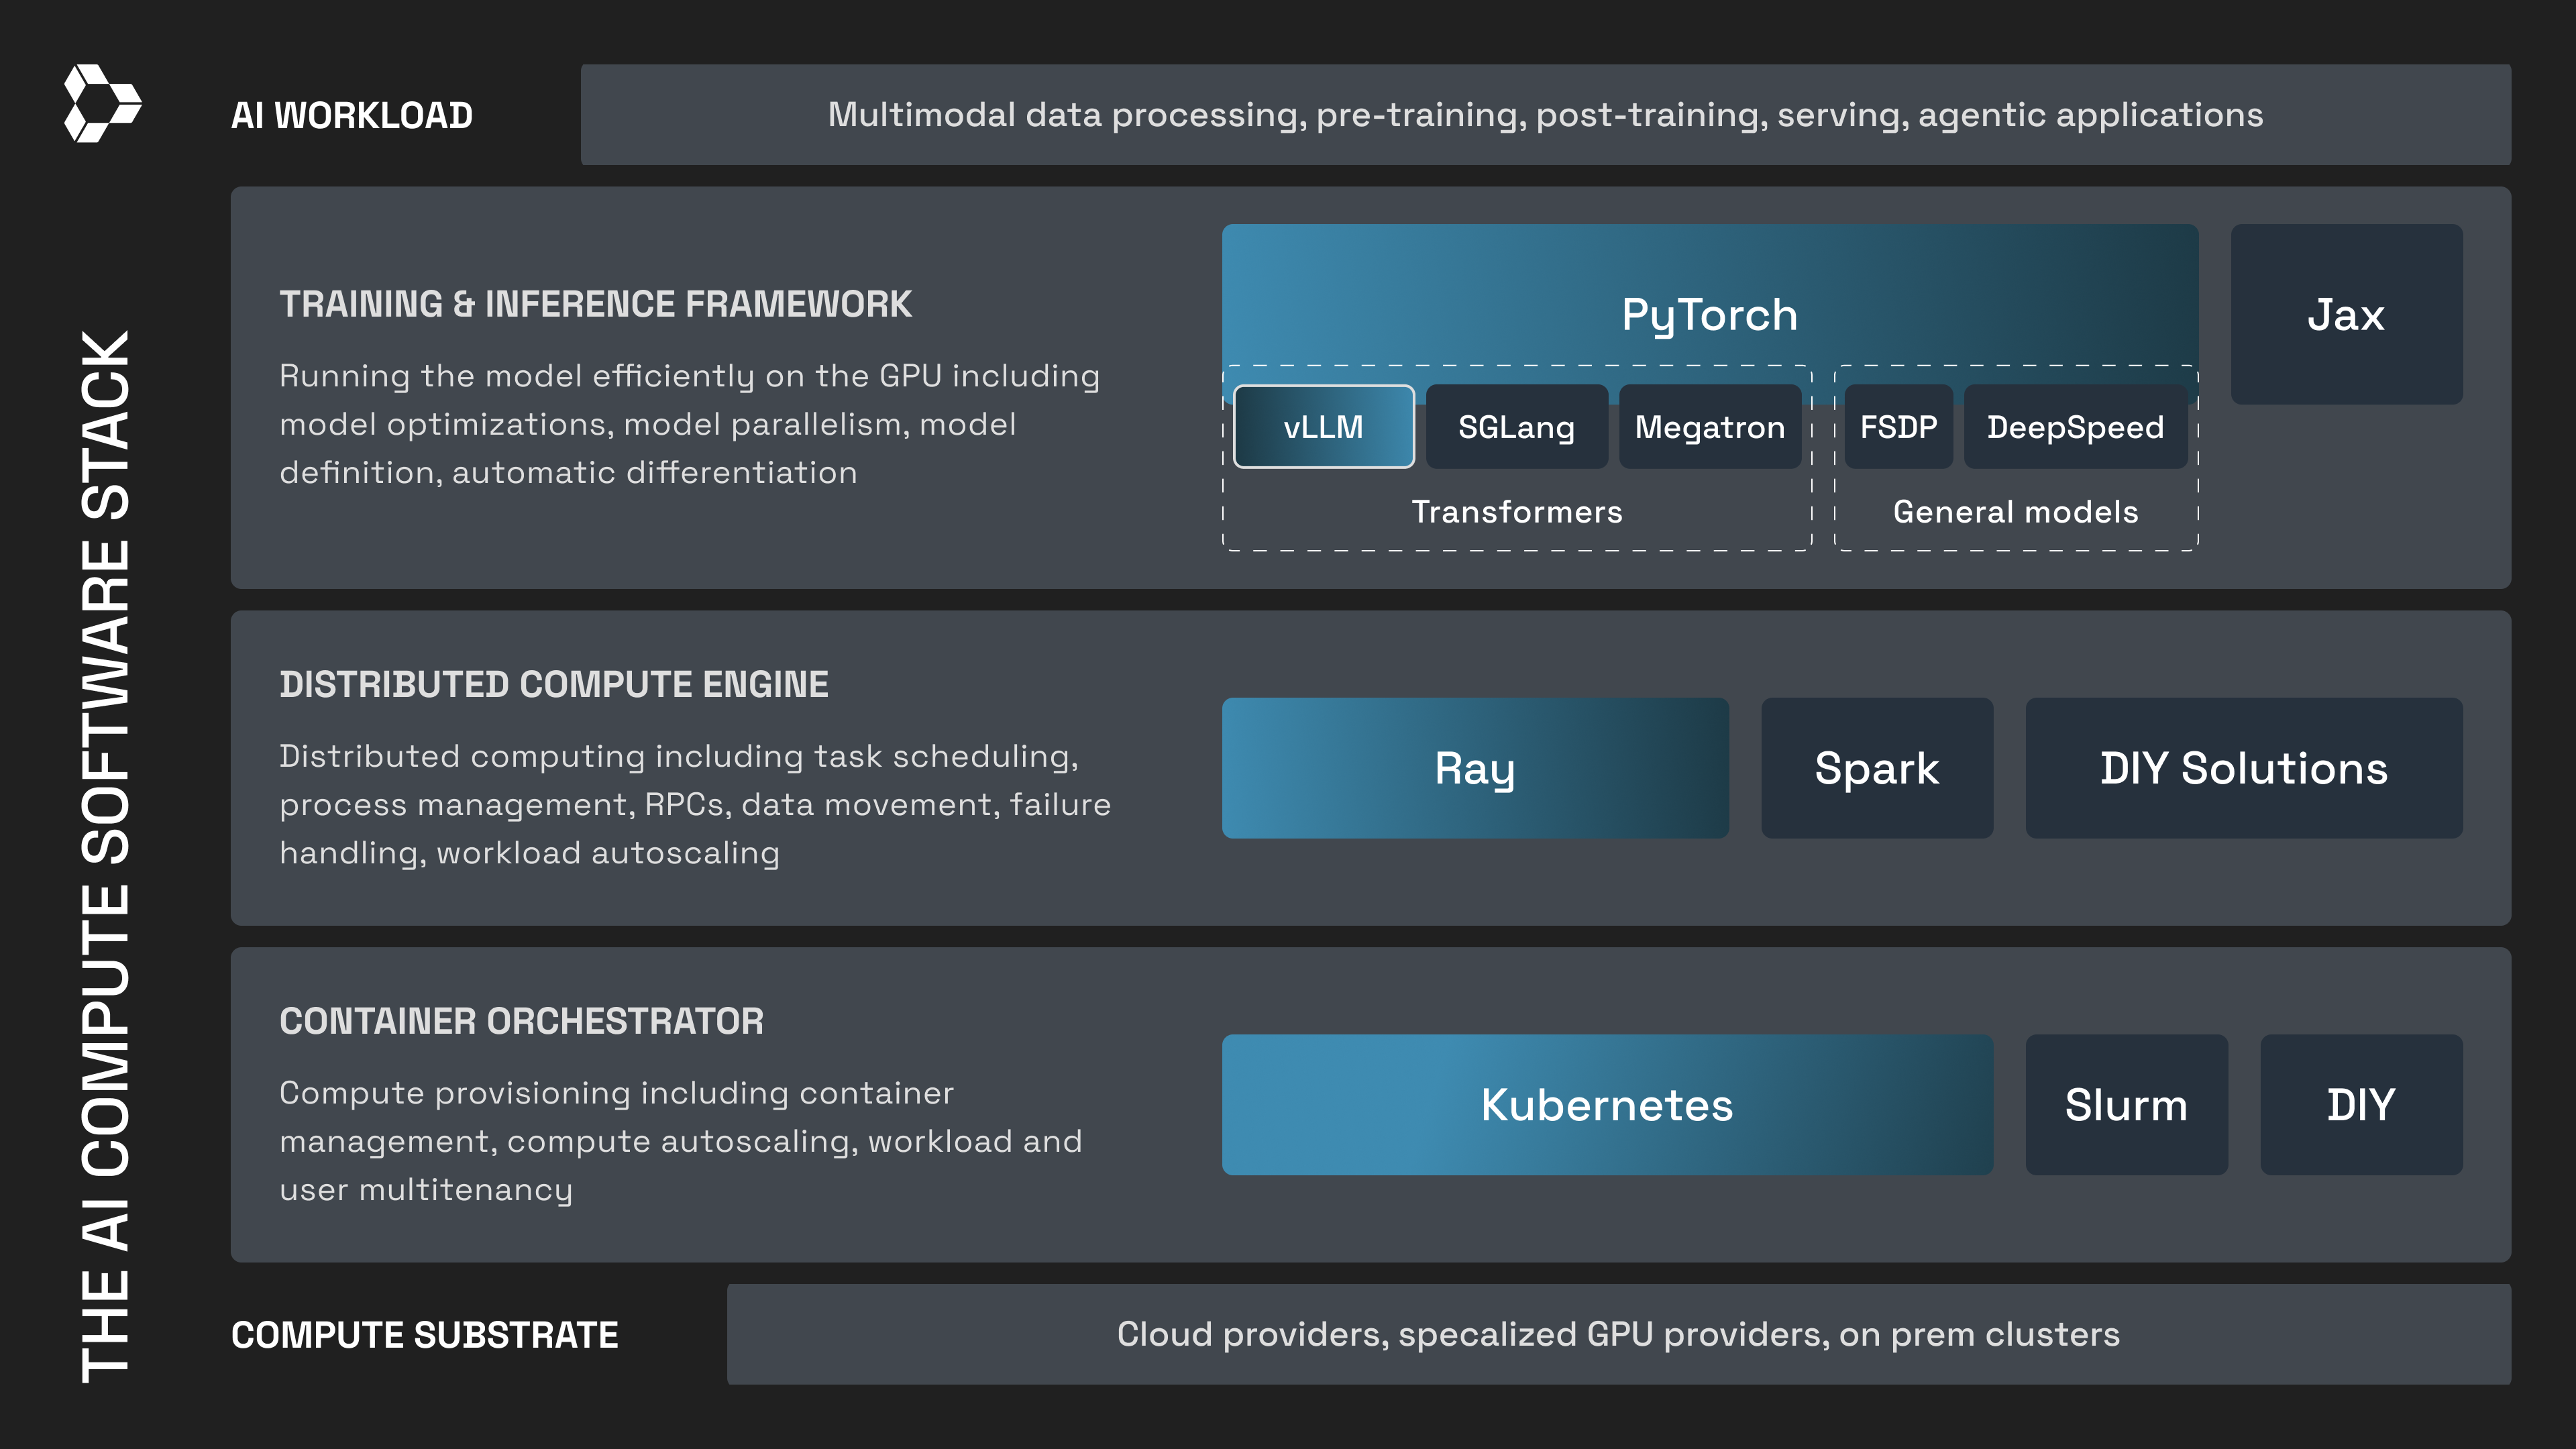Image resolution: width=2576 pixels, height=1449 pixels.
Task: Click the FSDP box
Action: [1898, 427]
